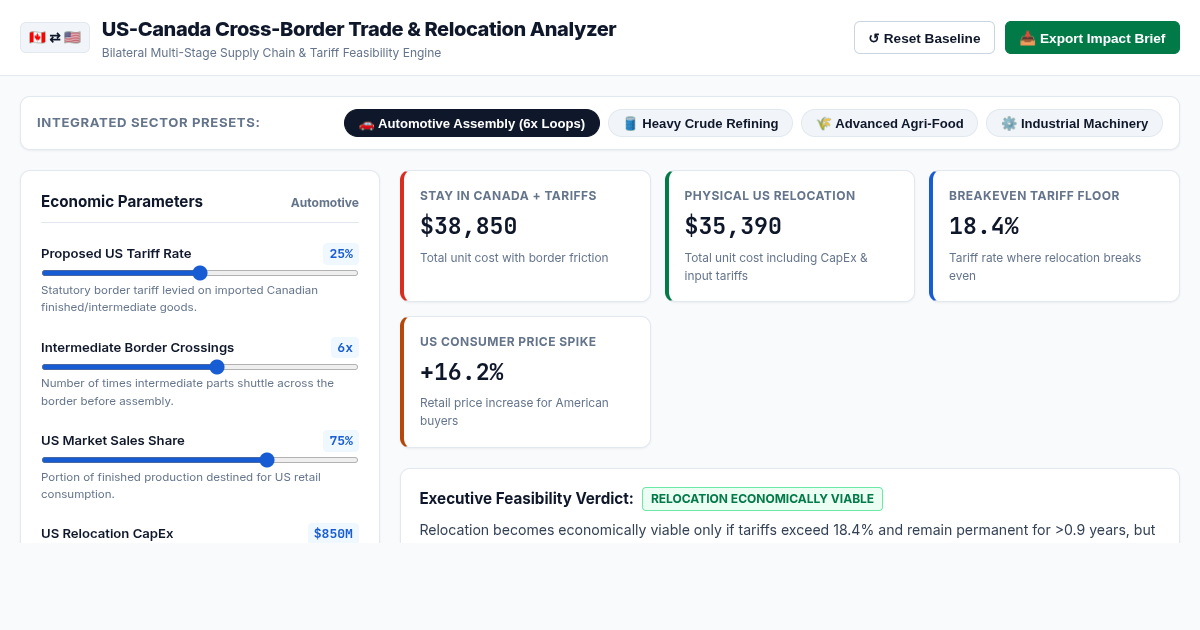Choose the Industrial Machinery preset
The image size is (1200, 630).
(1074, 123)
